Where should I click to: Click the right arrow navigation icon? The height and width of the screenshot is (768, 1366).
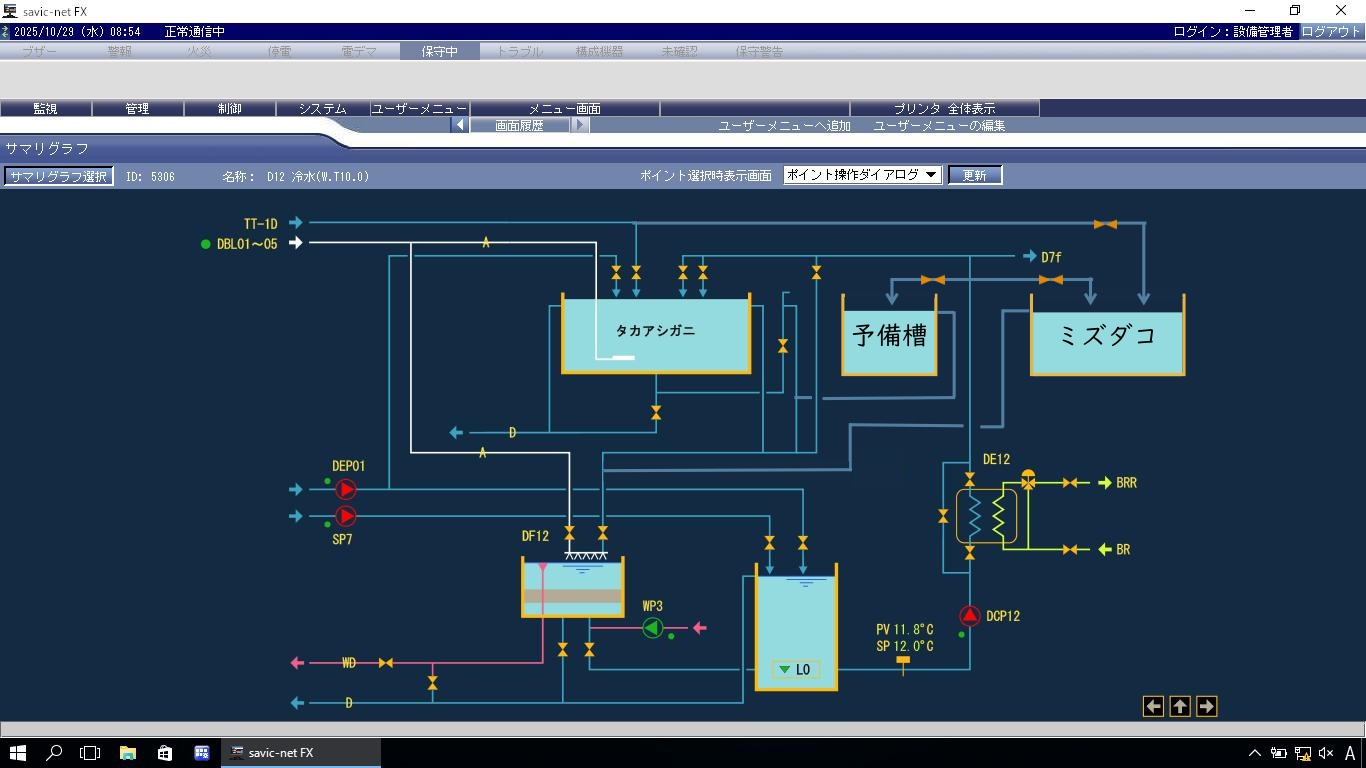tap(1206, 706)
